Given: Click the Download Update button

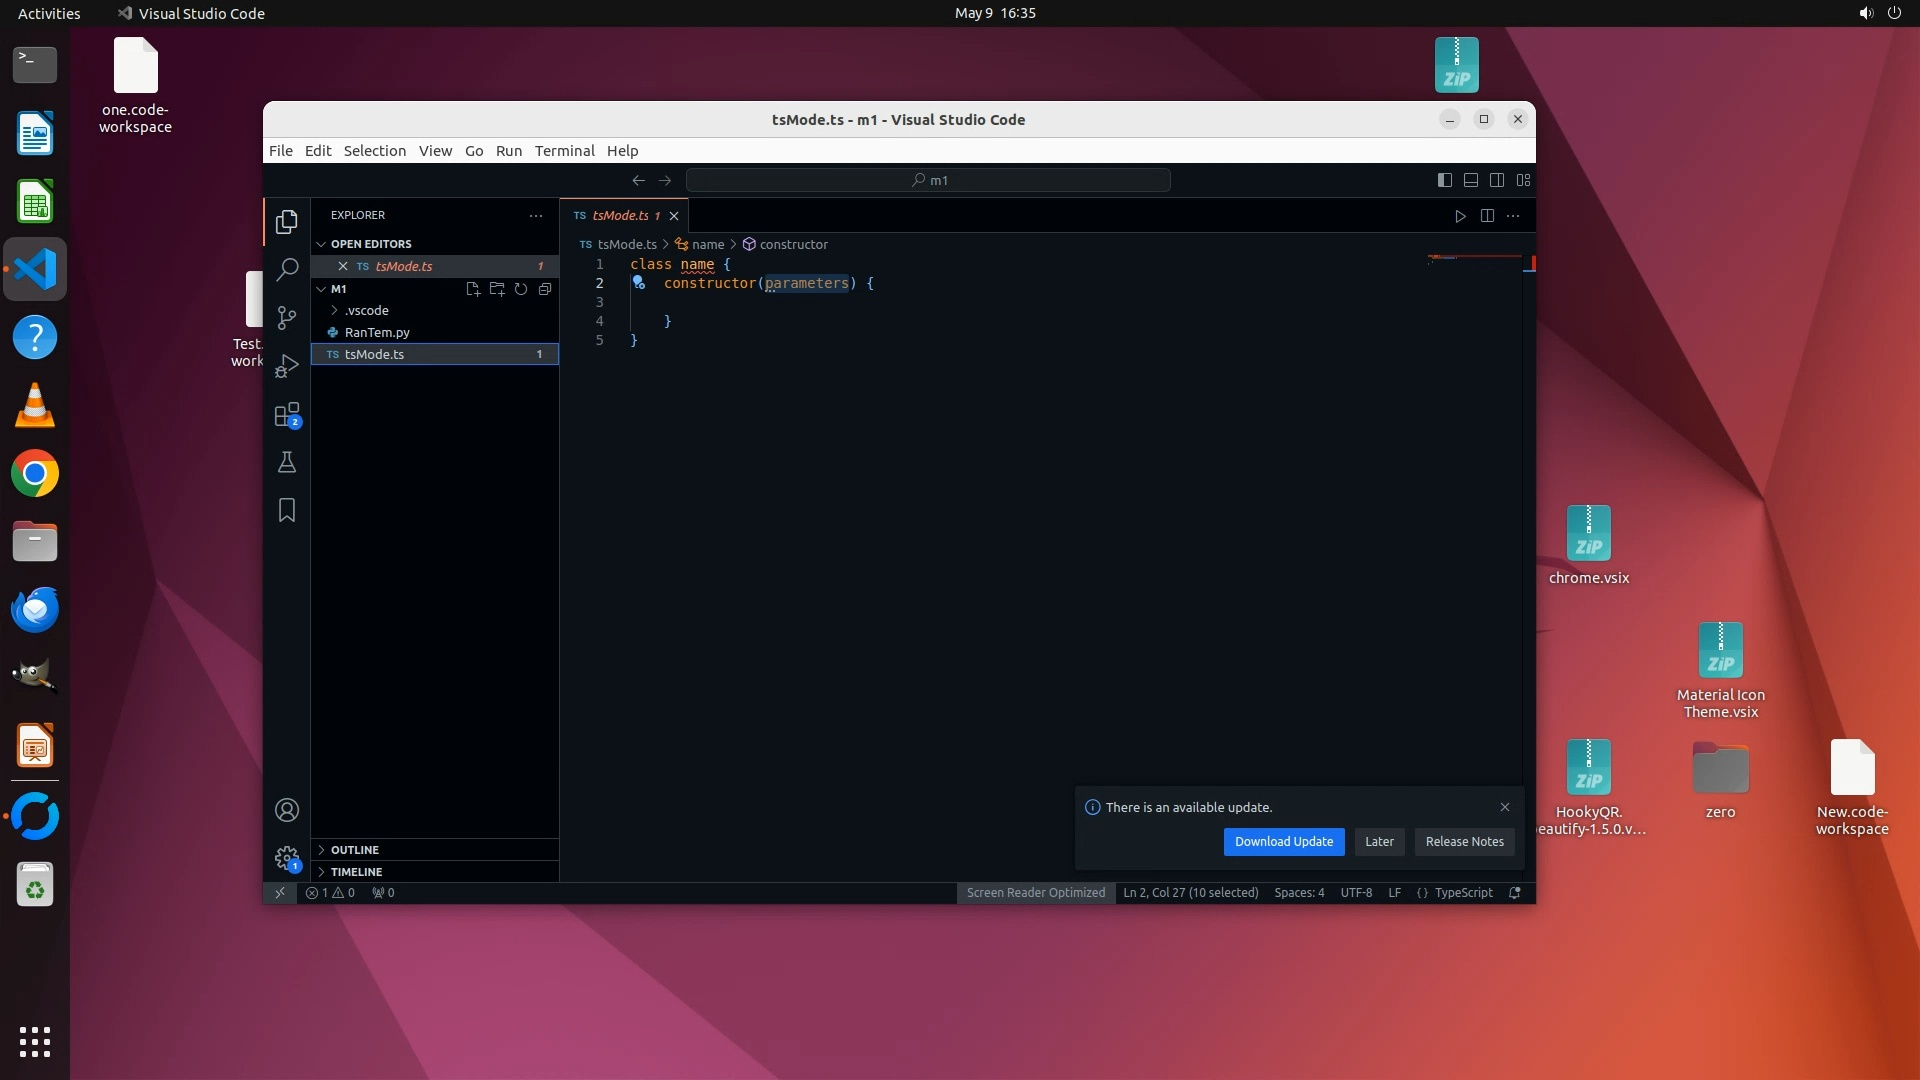Looking at the screenshot, I should (1283, 842).
